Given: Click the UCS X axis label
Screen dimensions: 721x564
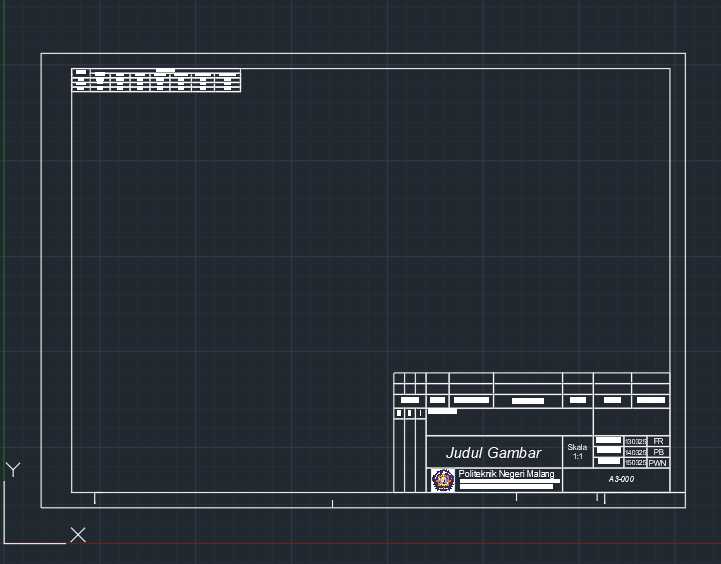Looking at the screenshot, I should 78,535.
